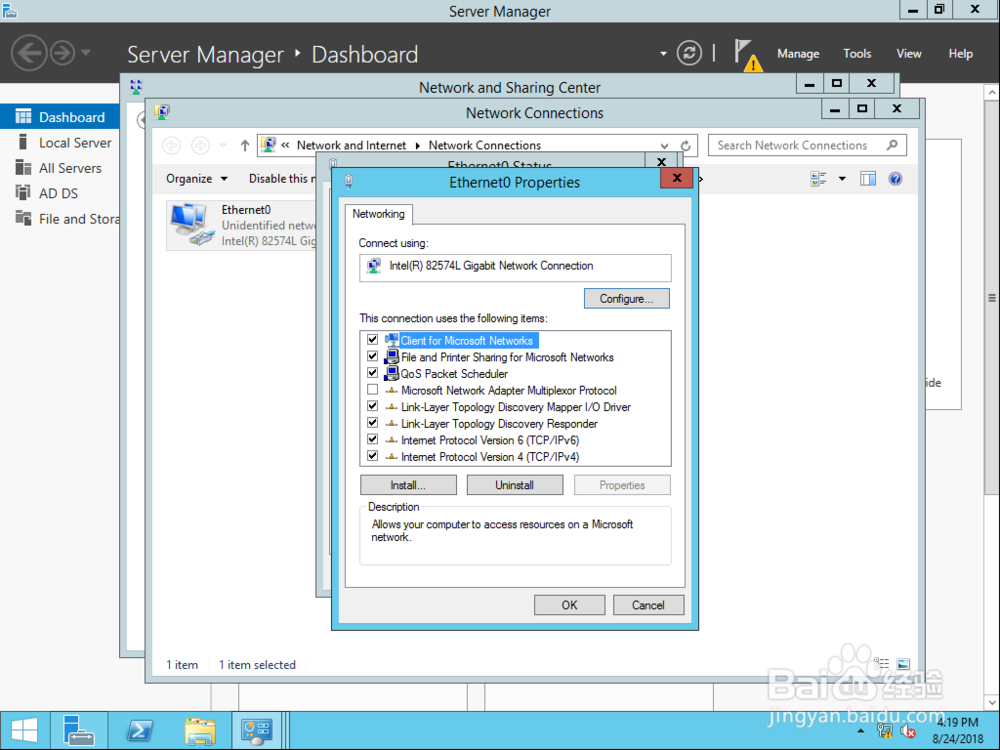The height and width of the screenshot is (750, 1000).
Task: Click Disable this network device command
Action: (x=282, y=179)
